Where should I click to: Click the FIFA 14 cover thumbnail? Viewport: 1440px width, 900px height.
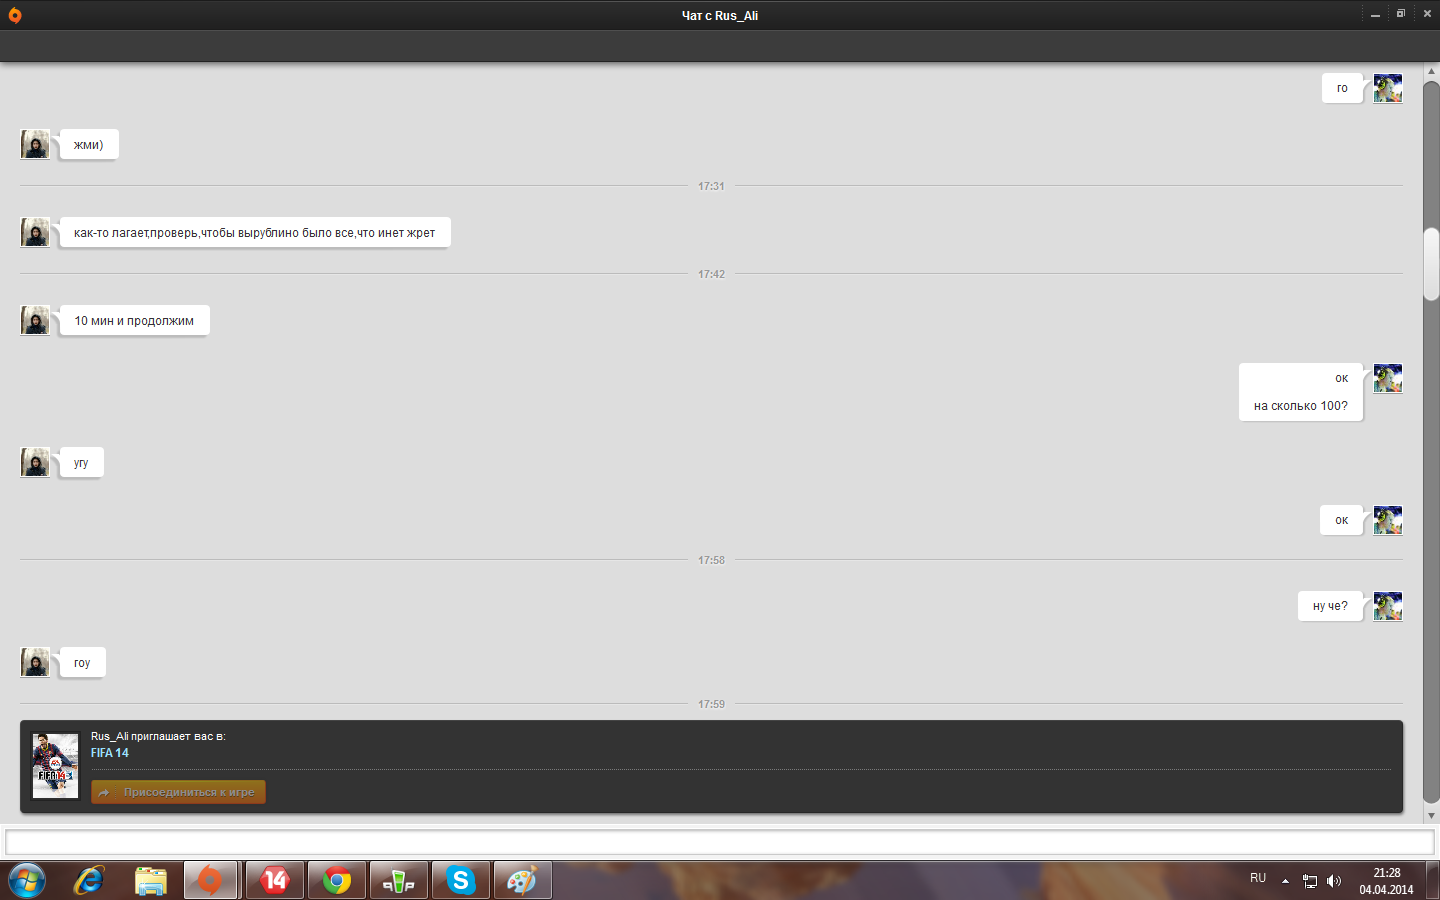tap(55, 766)
